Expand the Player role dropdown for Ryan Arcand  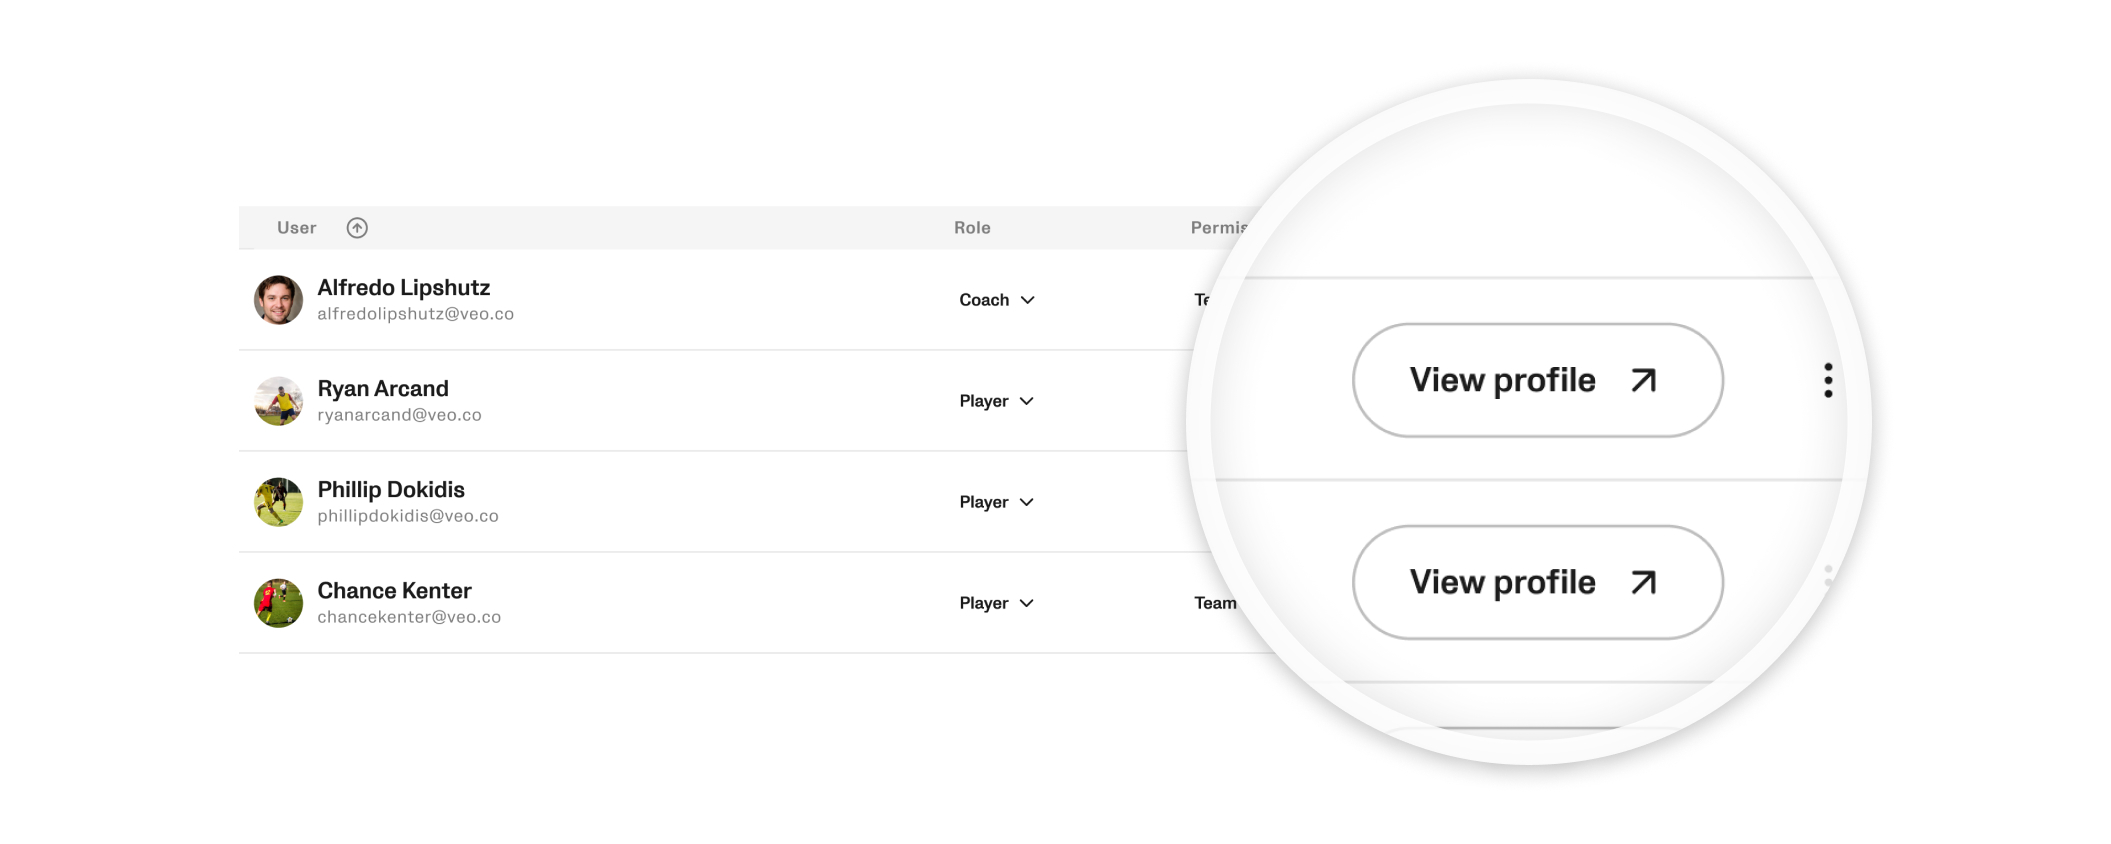point(997,401)
